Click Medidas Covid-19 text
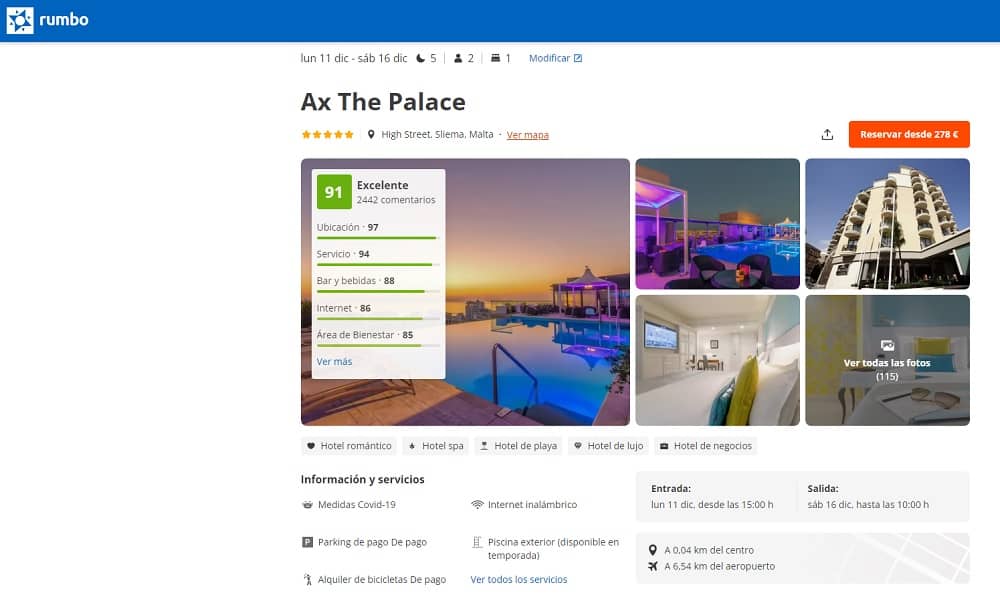The height and width of the screenshot is (611, 1000). [357, 504]
